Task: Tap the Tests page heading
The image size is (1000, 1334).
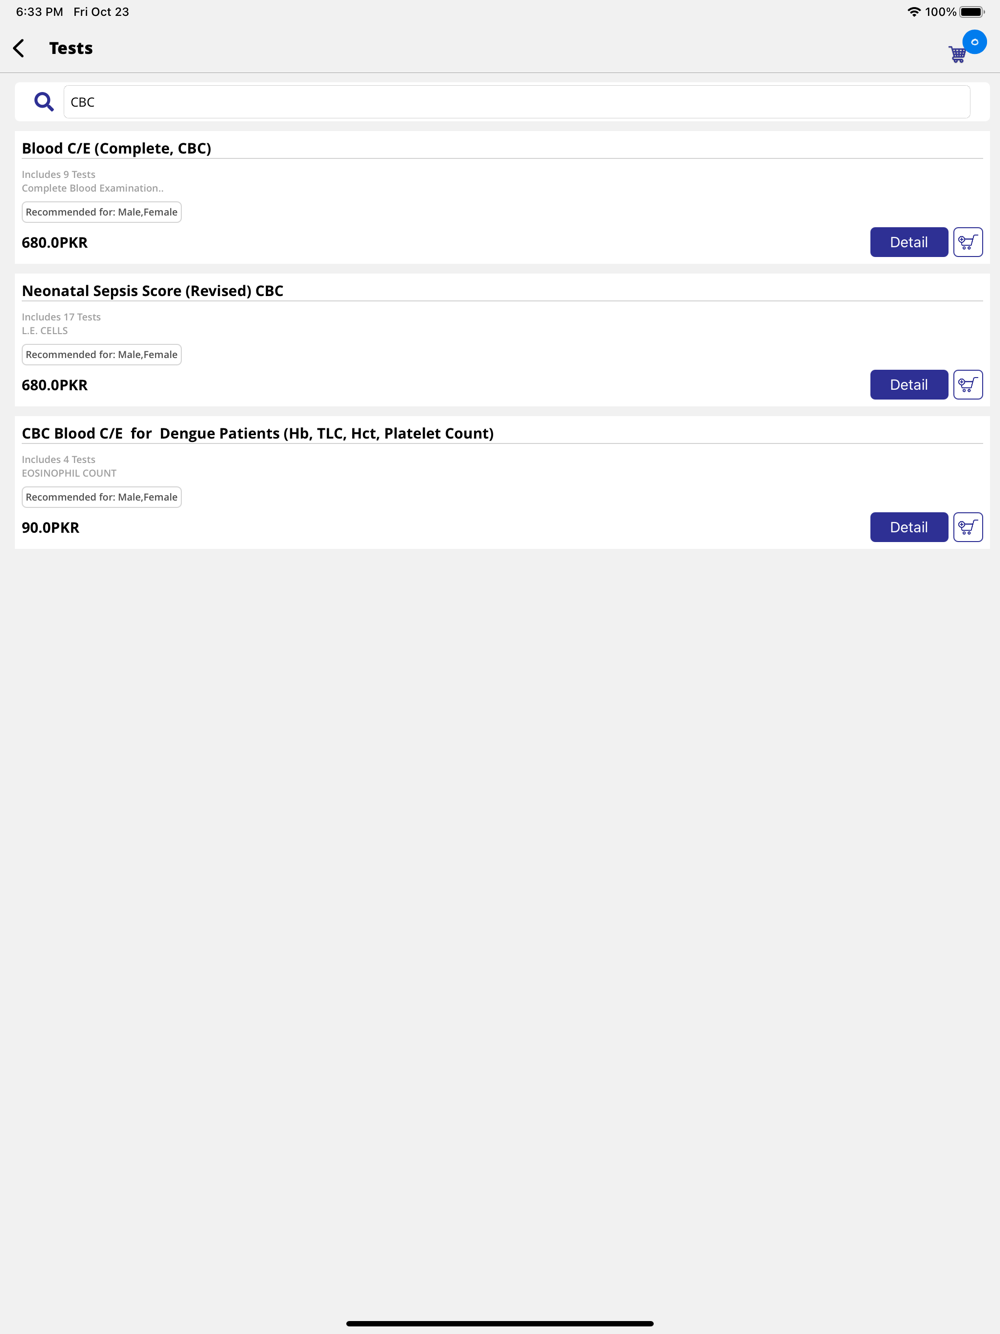Action: [x=70, y=48]
